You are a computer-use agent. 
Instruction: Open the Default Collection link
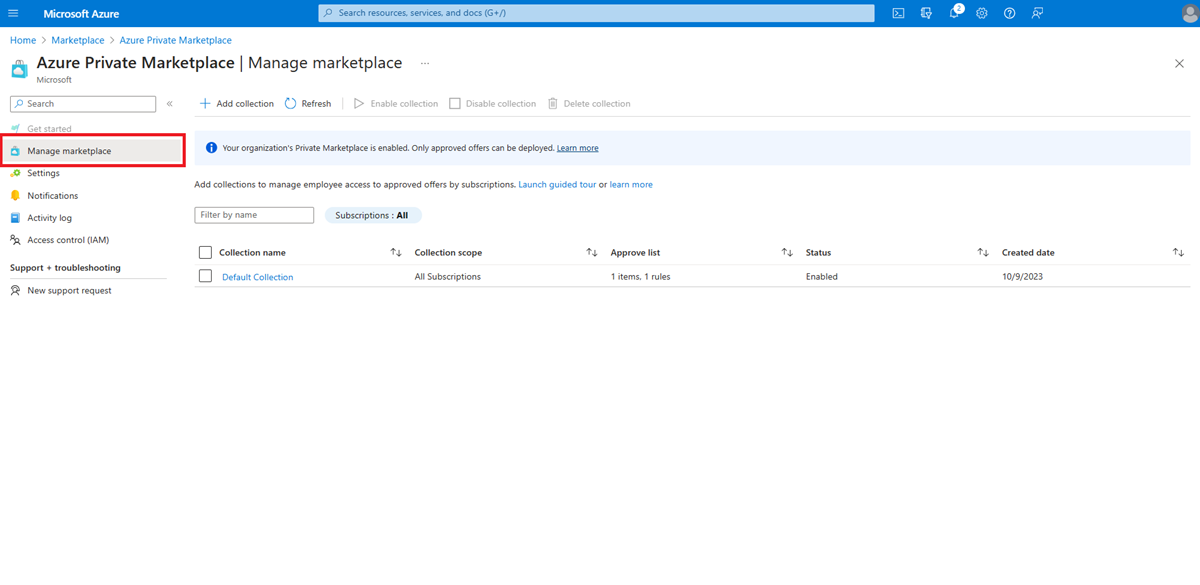[257, 277]
